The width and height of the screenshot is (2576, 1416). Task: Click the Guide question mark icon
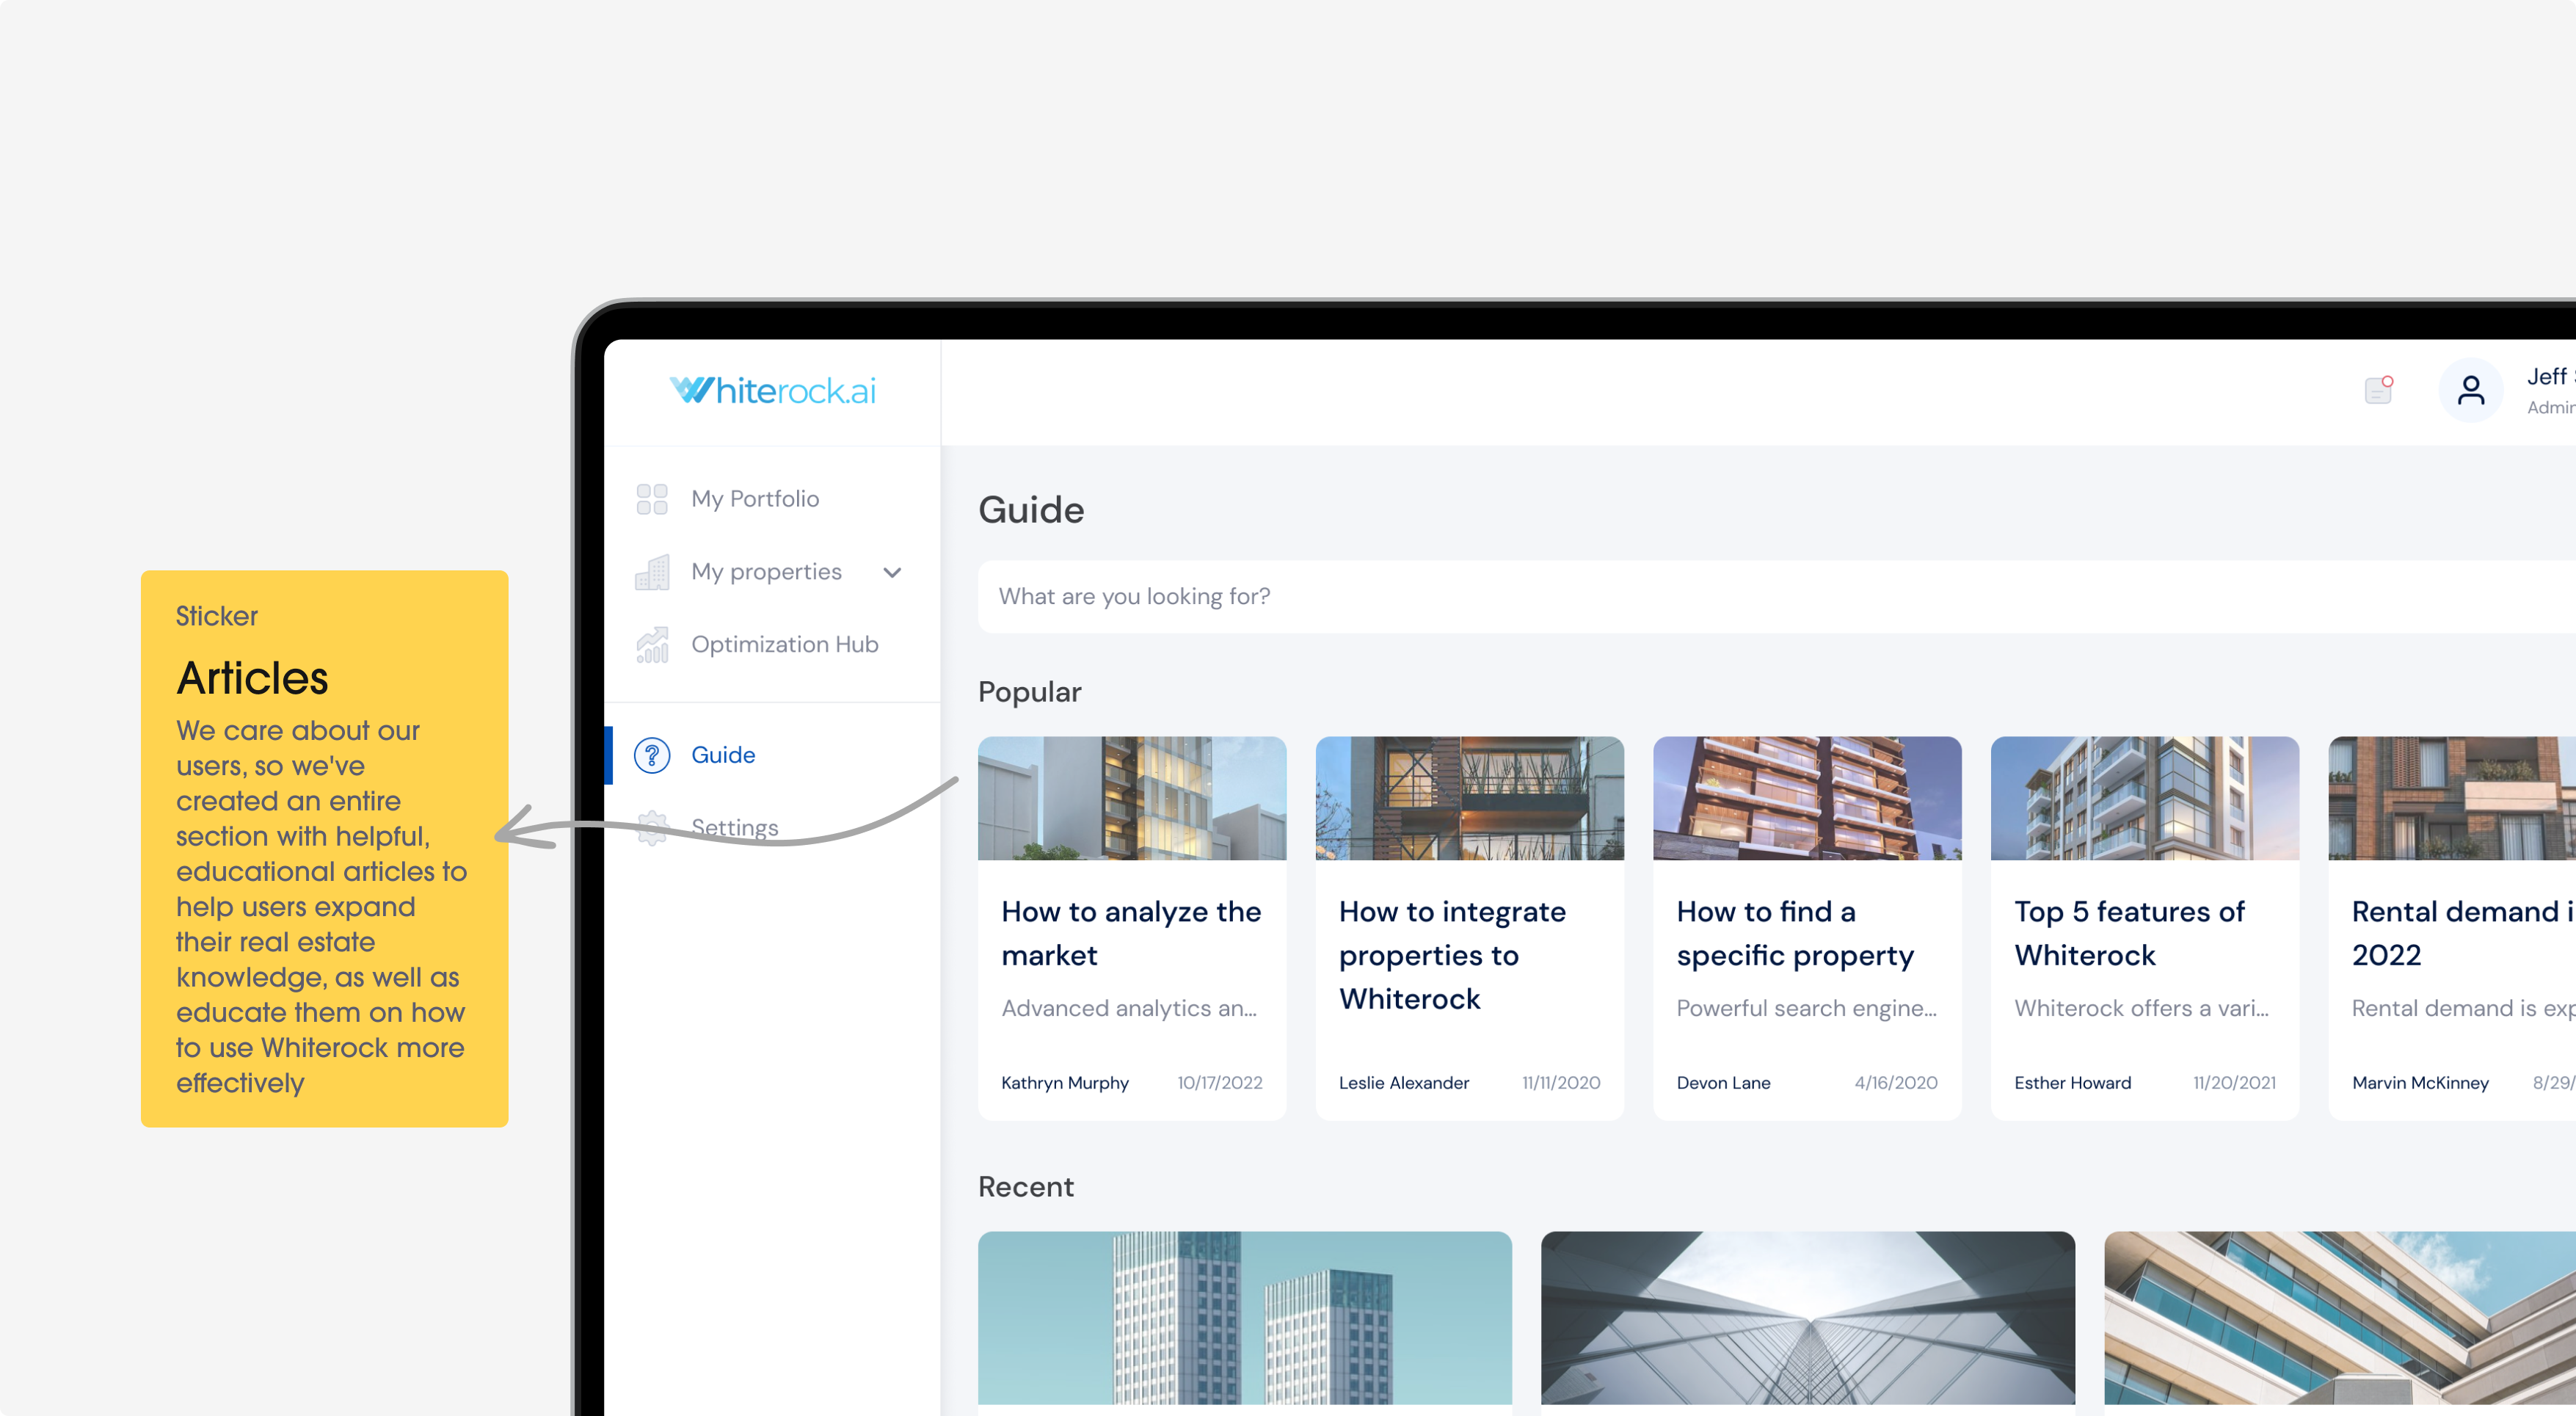coord(652,755)
